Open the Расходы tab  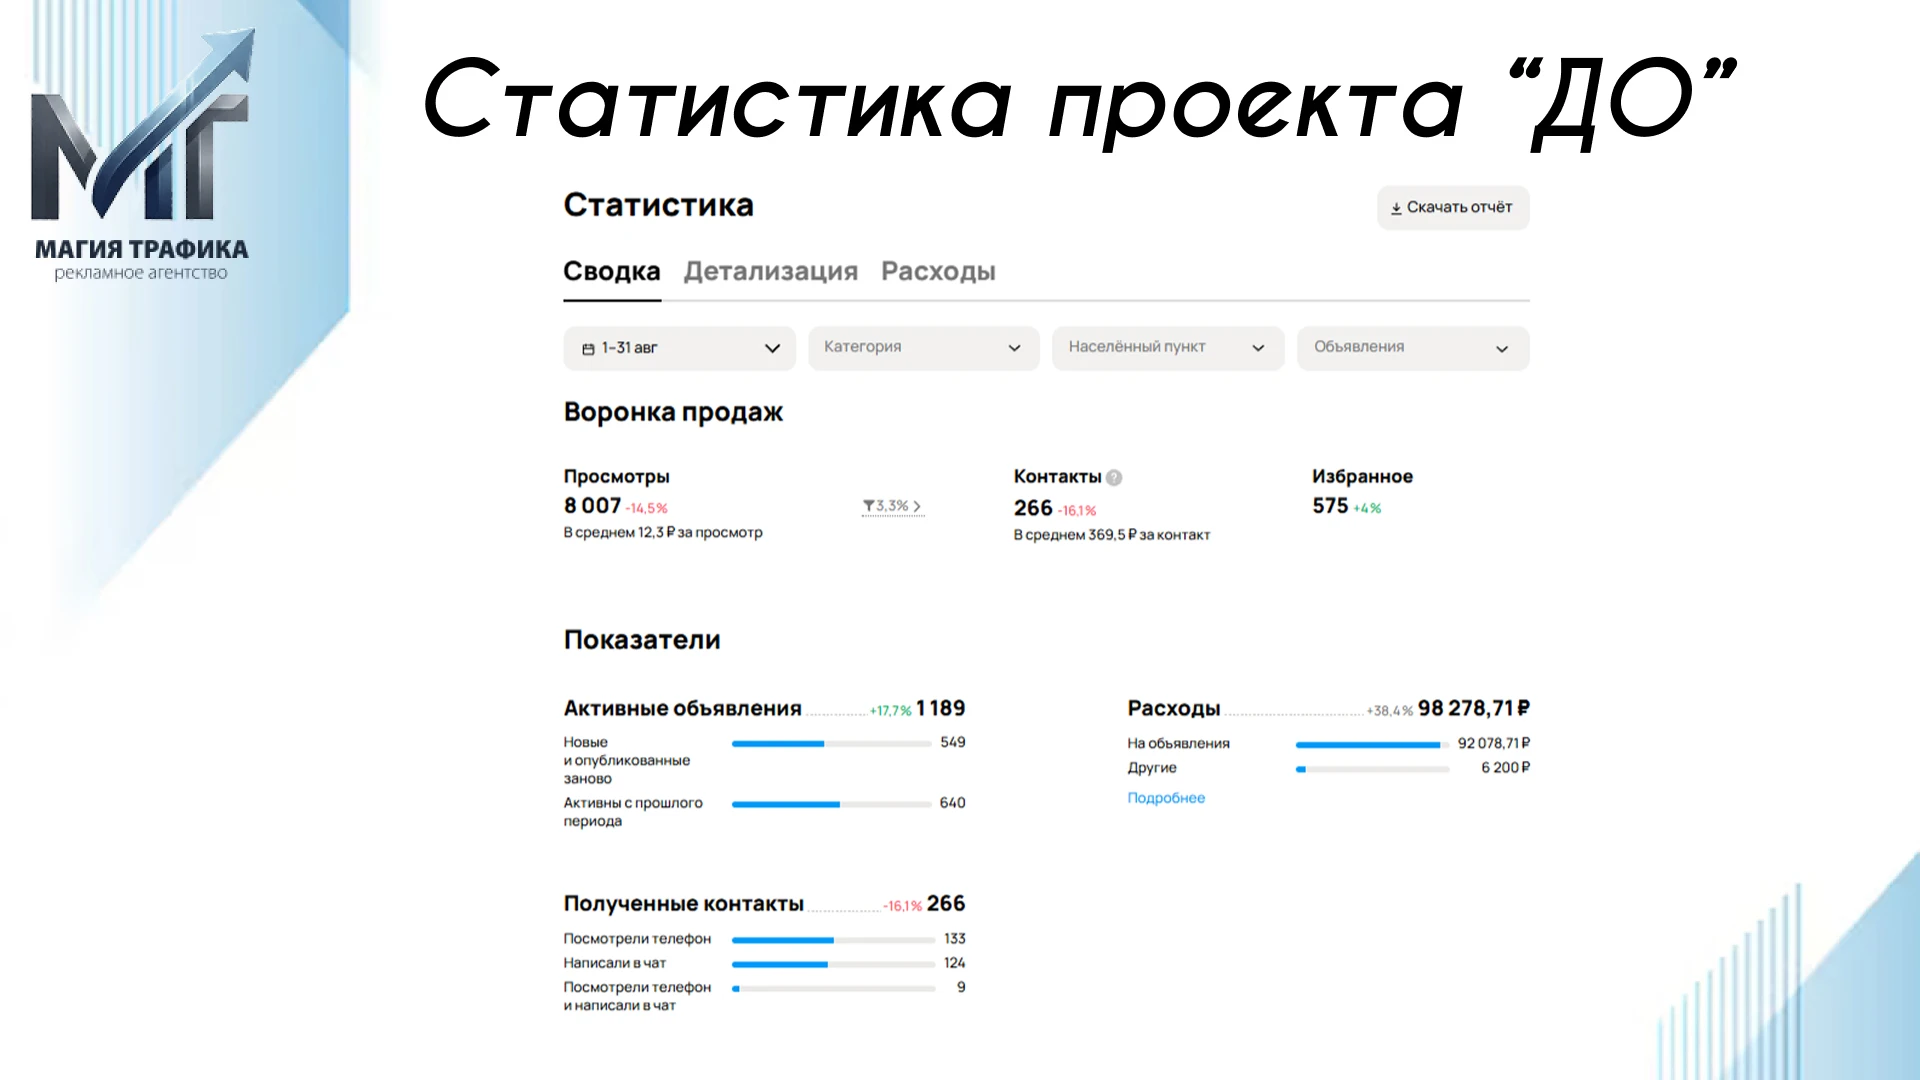coord(938,271)
